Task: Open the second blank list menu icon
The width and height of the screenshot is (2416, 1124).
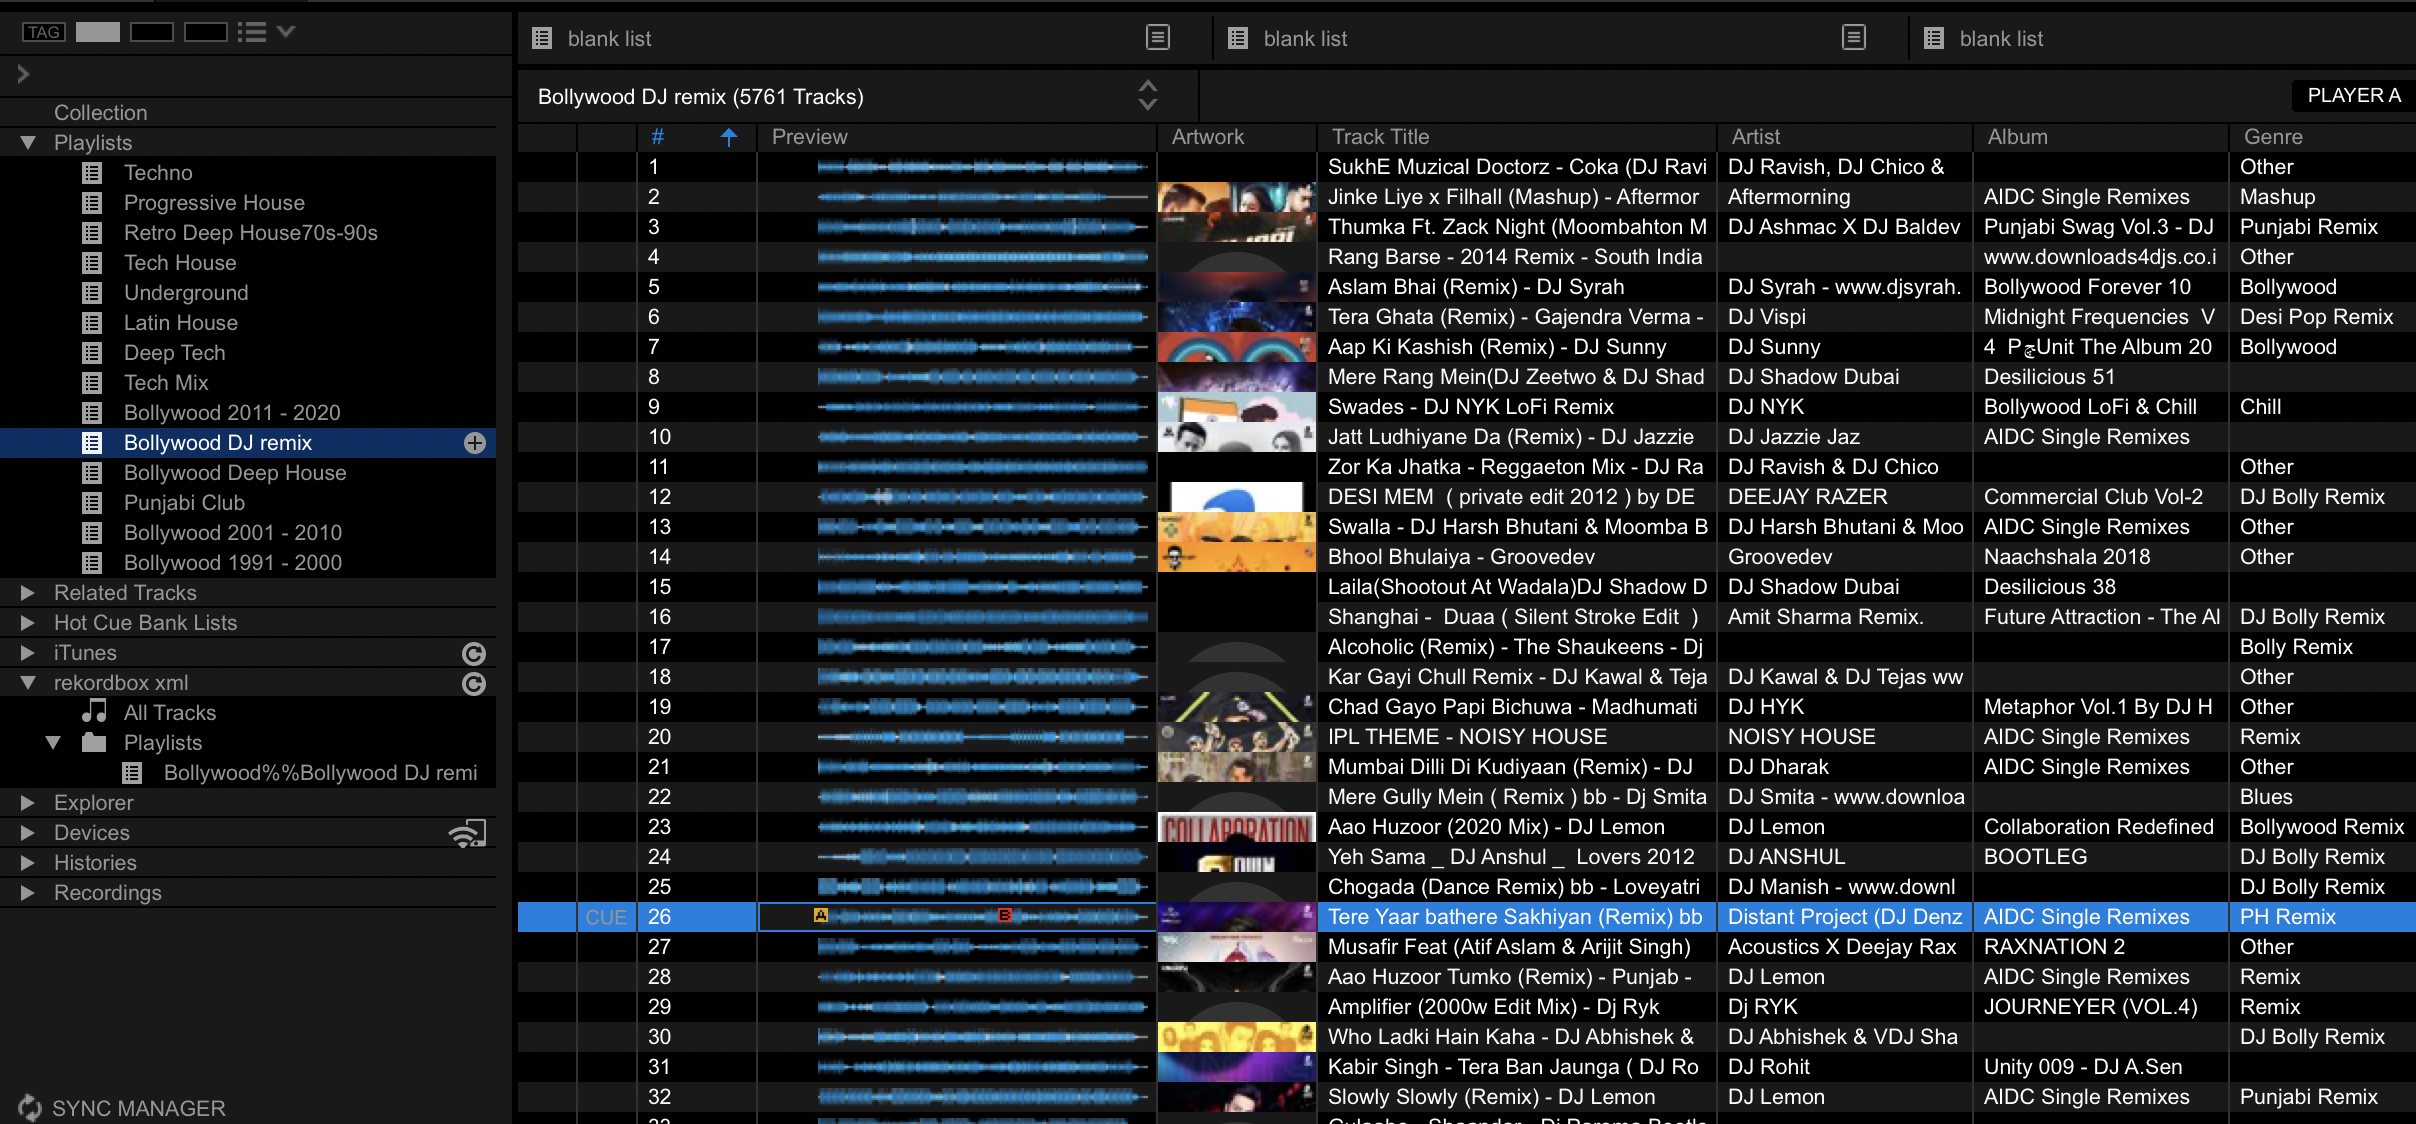Action: (x=1853, y=38)
